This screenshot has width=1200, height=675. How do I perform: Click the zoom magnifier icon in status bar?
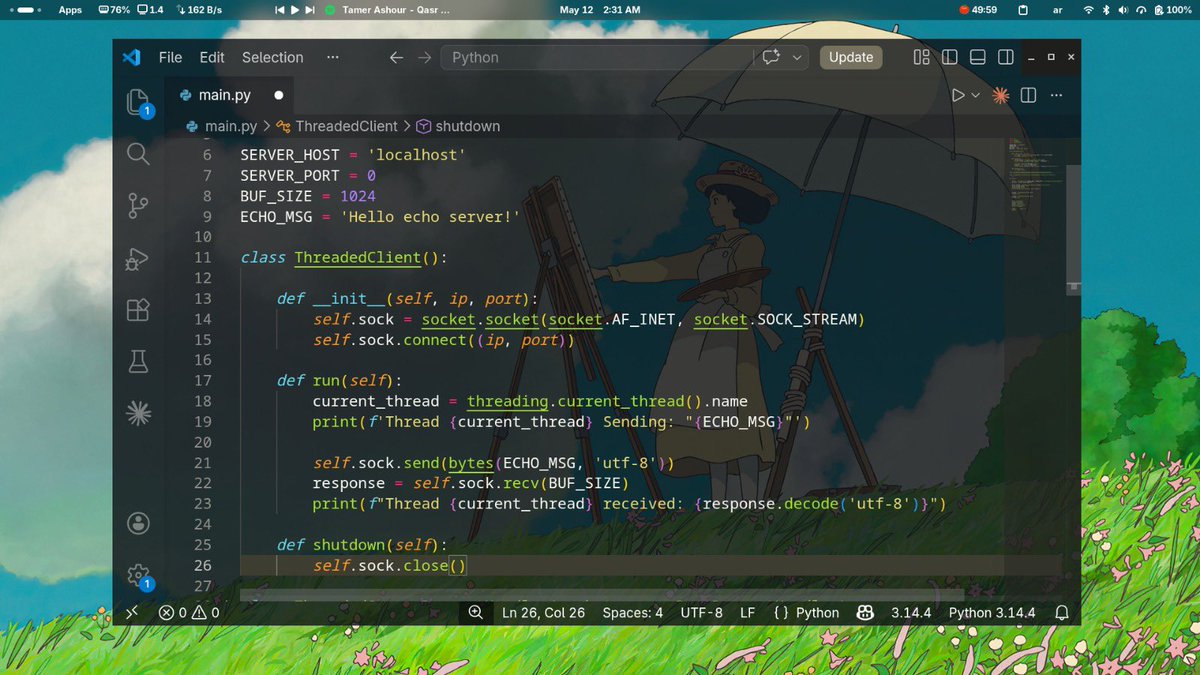(x=476, y=612)
